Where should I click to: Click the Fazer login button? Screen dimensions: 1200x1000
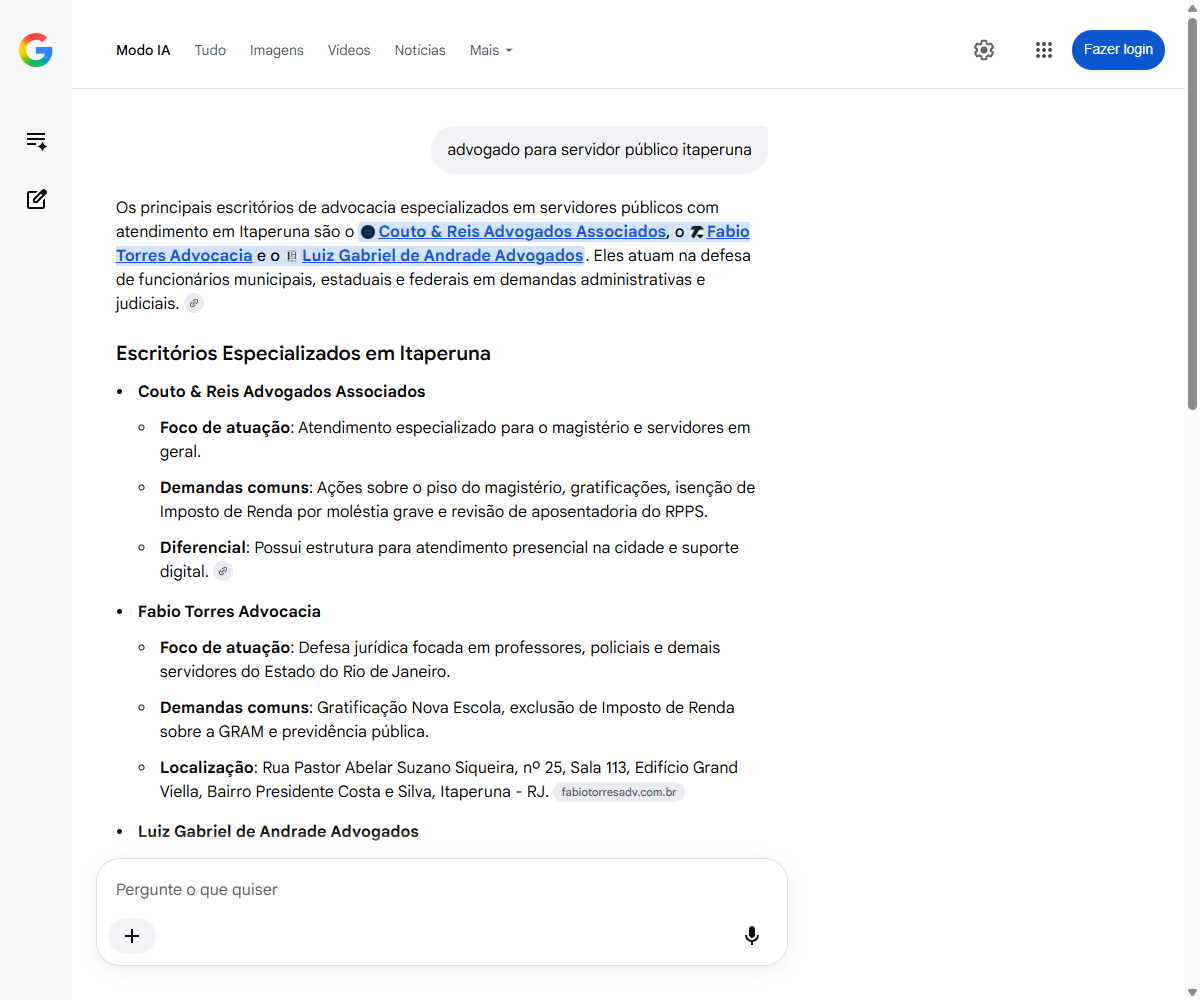[1118, 50]
